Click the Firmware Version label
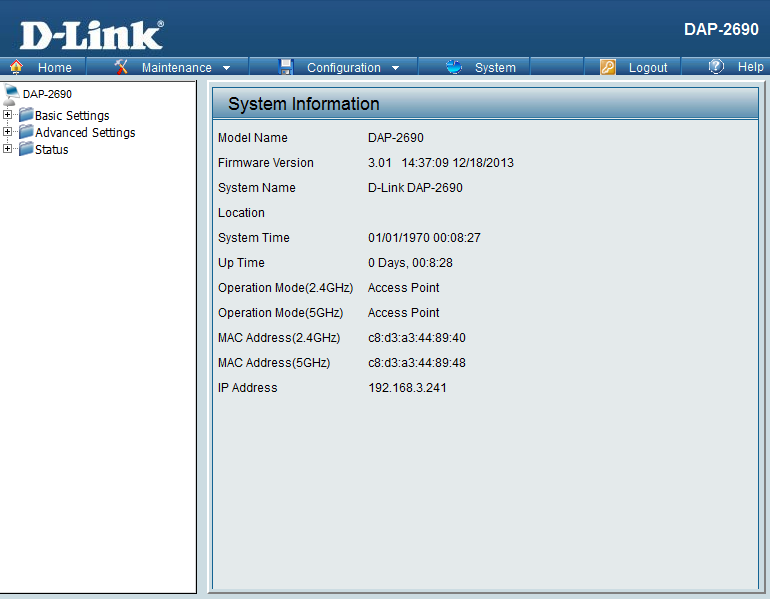The width and height of the screenshot is (770, 599). click(x=266, y=163)
